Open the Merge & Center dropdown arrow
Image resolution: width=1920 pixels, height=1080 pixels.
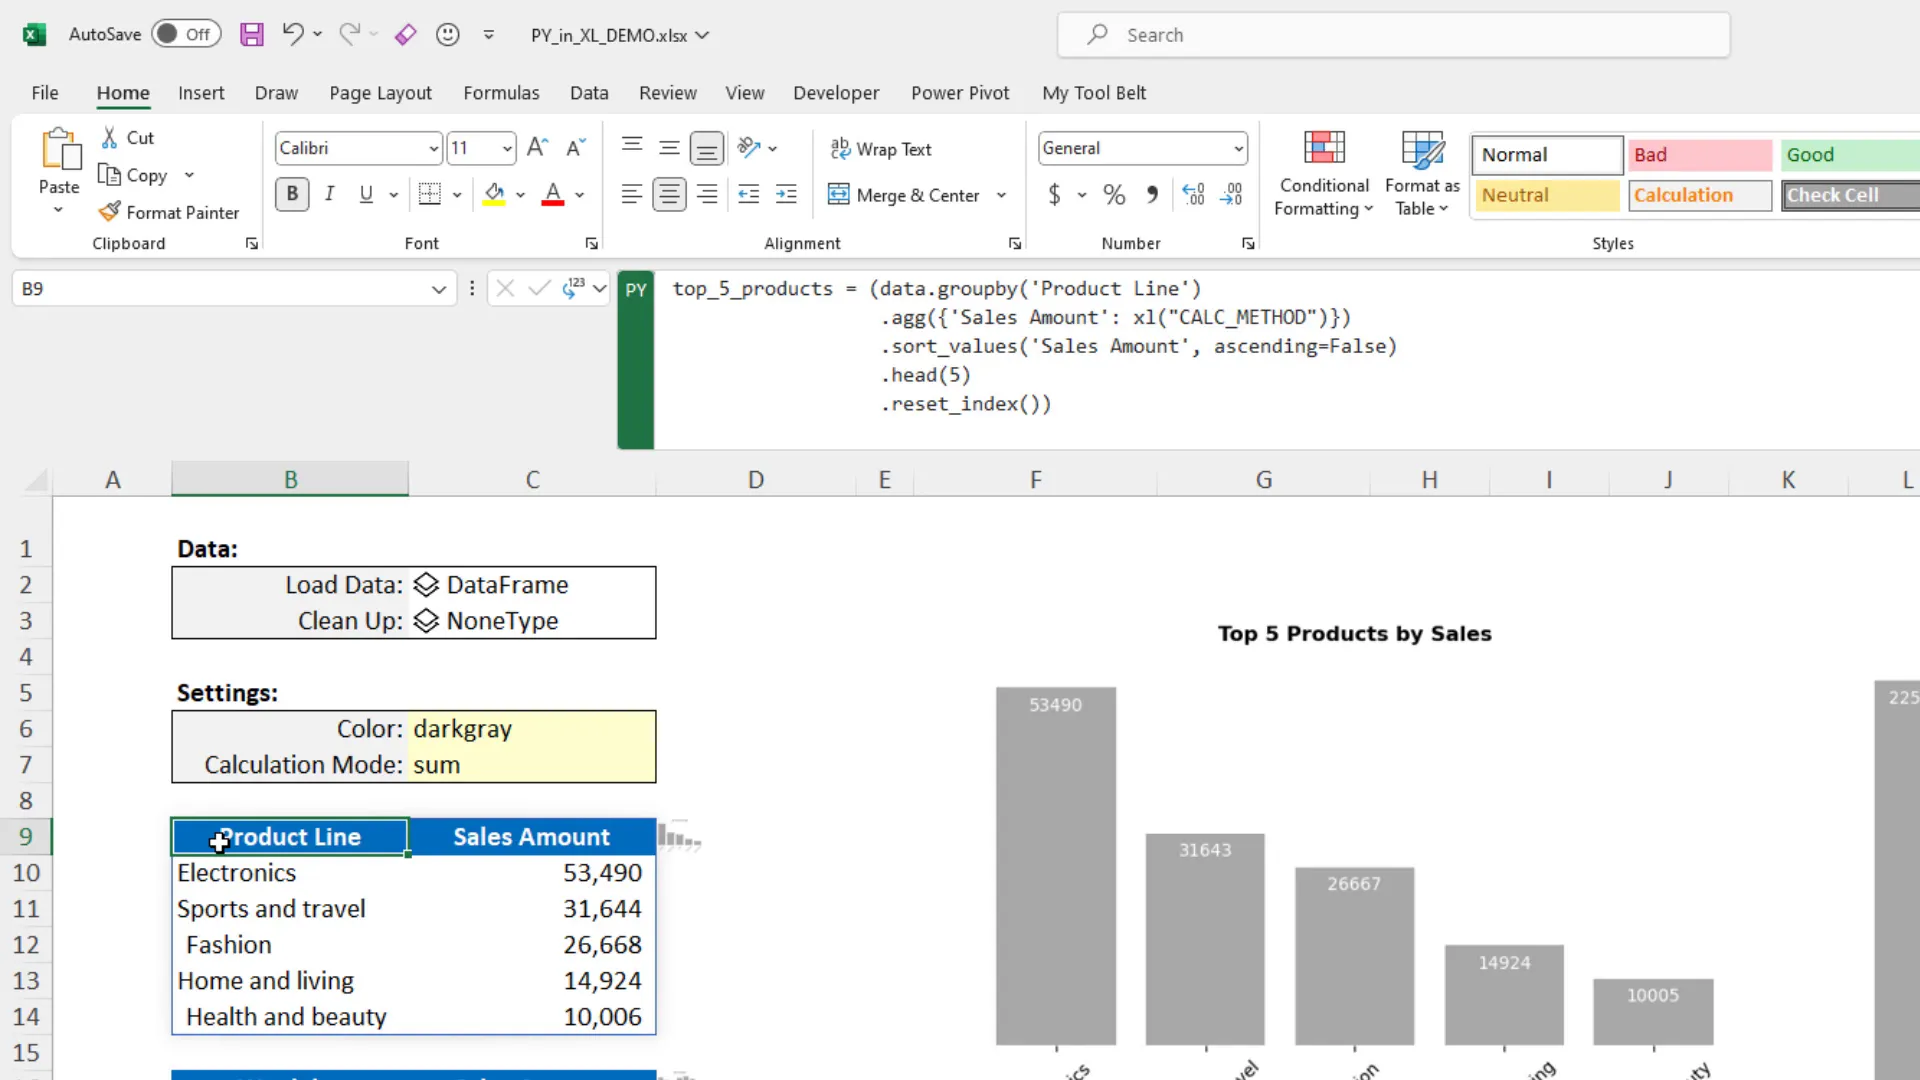point(1001,195)
